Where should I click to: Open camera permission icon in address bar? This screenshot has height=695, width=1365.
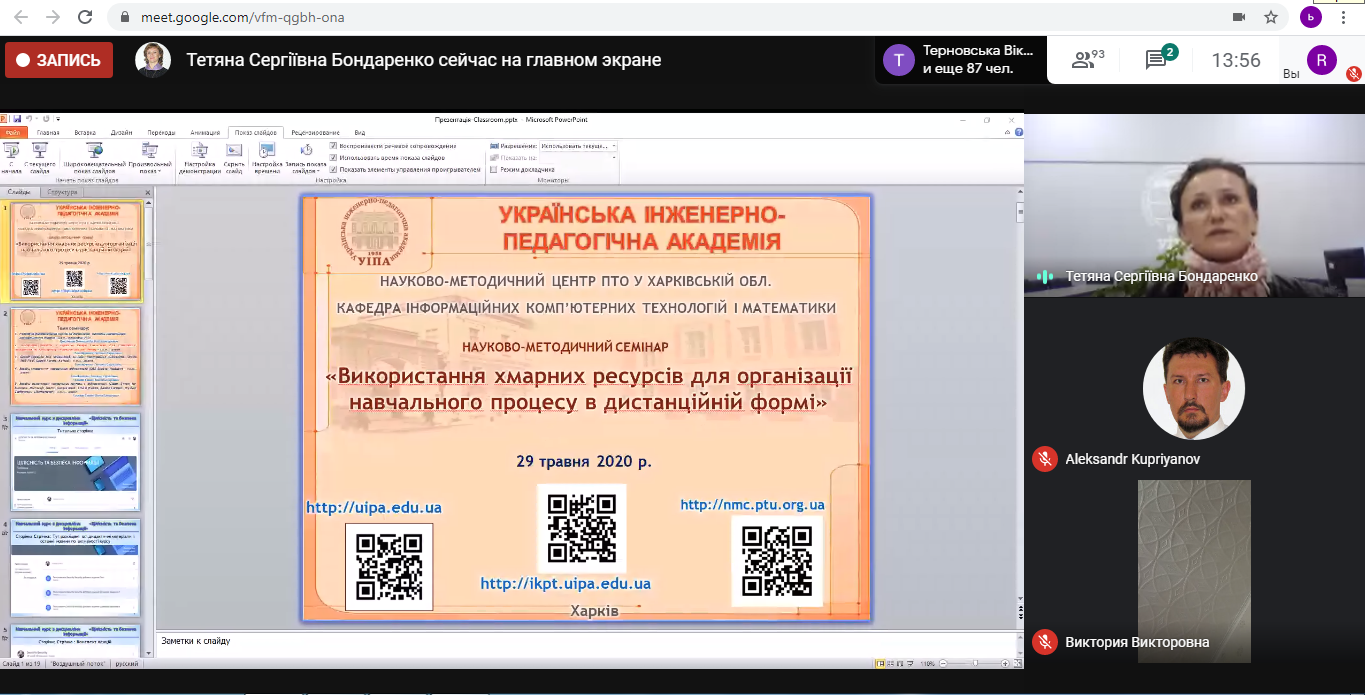click(x=1239, y=17)
